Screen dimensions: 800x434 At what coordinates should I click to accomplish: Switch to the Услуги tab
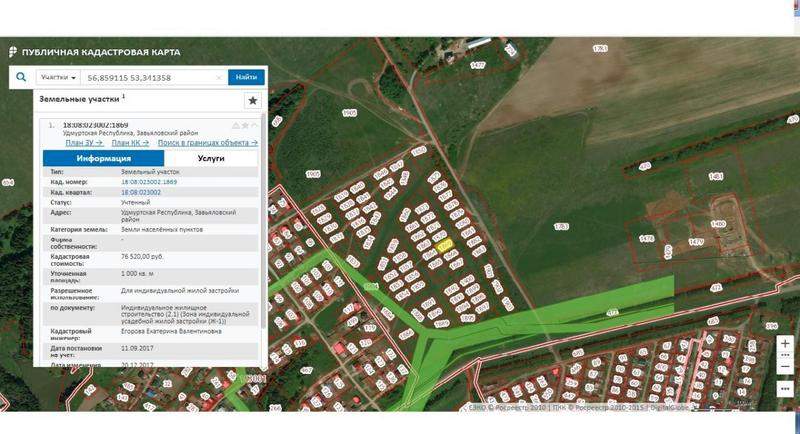pyautogui.click(x=211, y=158)
